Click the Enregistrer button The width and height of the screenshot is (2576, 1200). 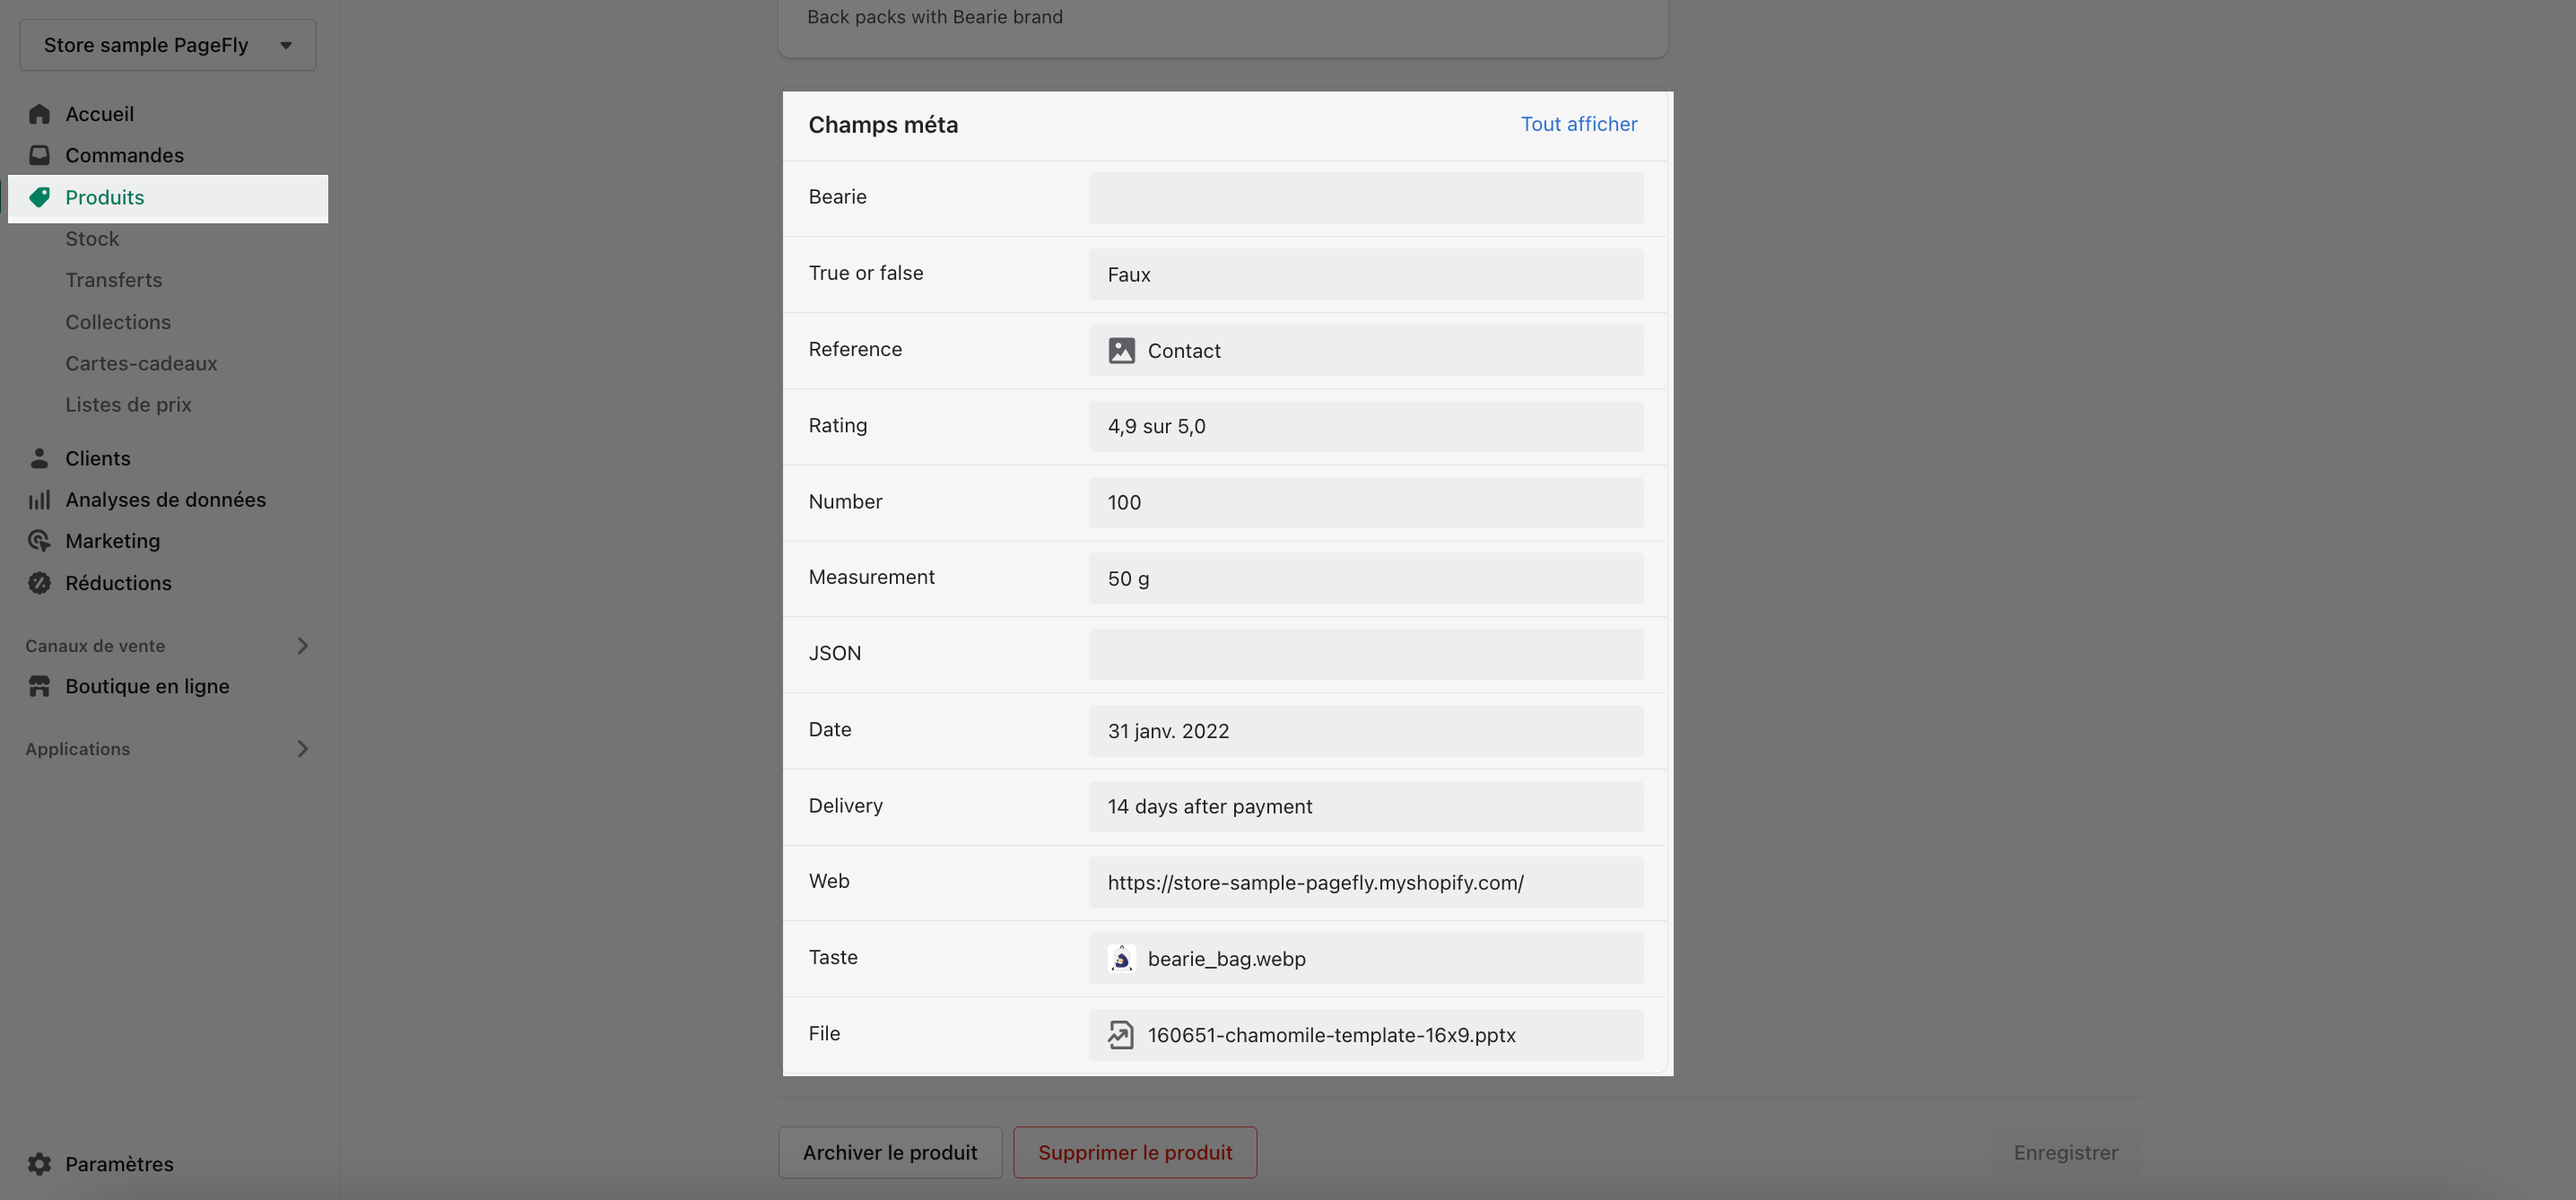(x=2066, y=1153)
